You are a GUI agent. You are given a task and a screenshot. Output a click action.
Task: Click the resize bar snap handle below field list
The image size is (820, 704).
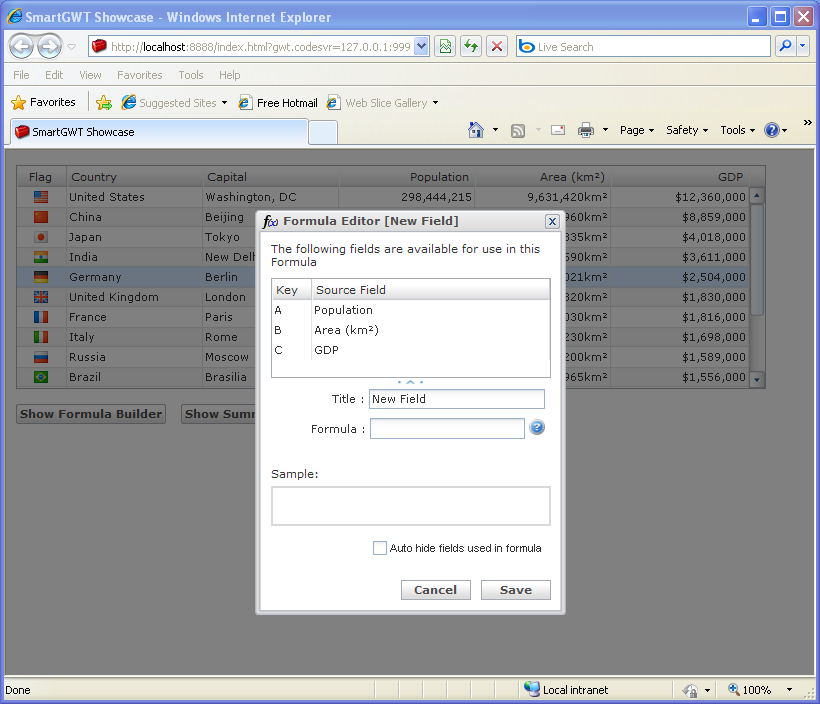pos(411,382)
